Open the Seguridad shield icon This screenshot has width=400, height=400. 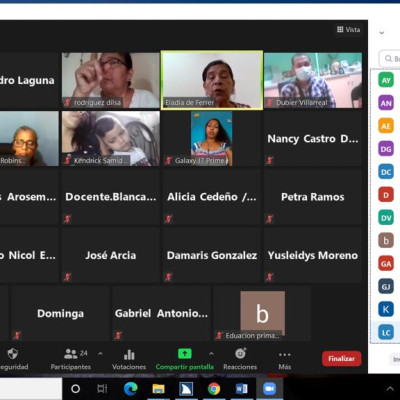click(x=13, y=354)
